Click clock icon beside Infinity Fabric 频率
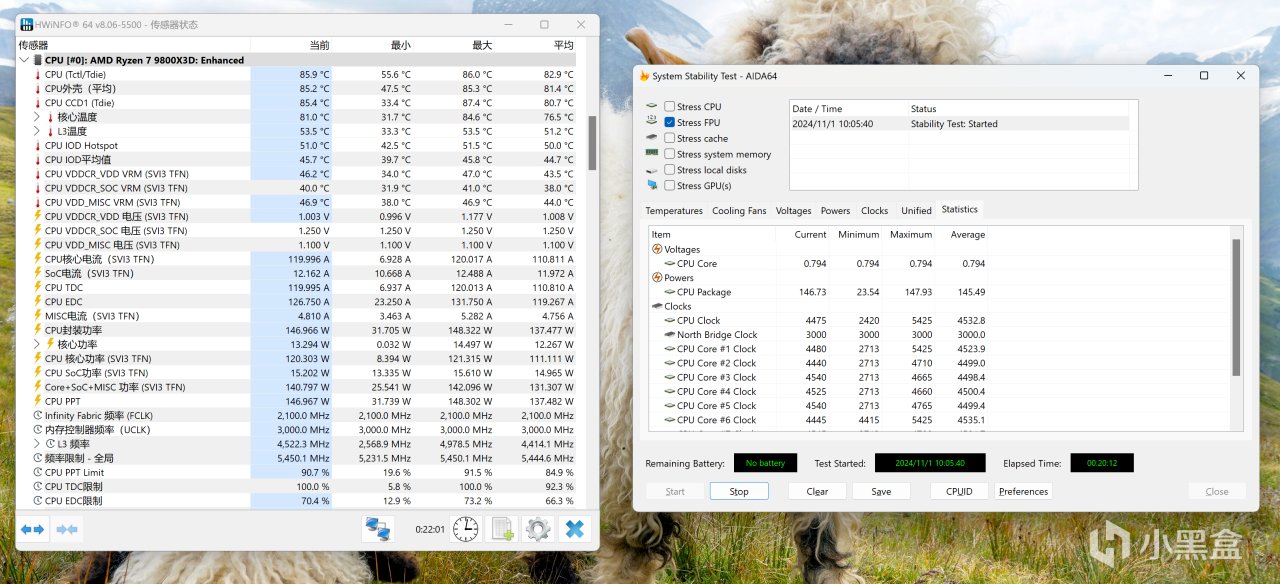1280x584 pixels. 38,415
